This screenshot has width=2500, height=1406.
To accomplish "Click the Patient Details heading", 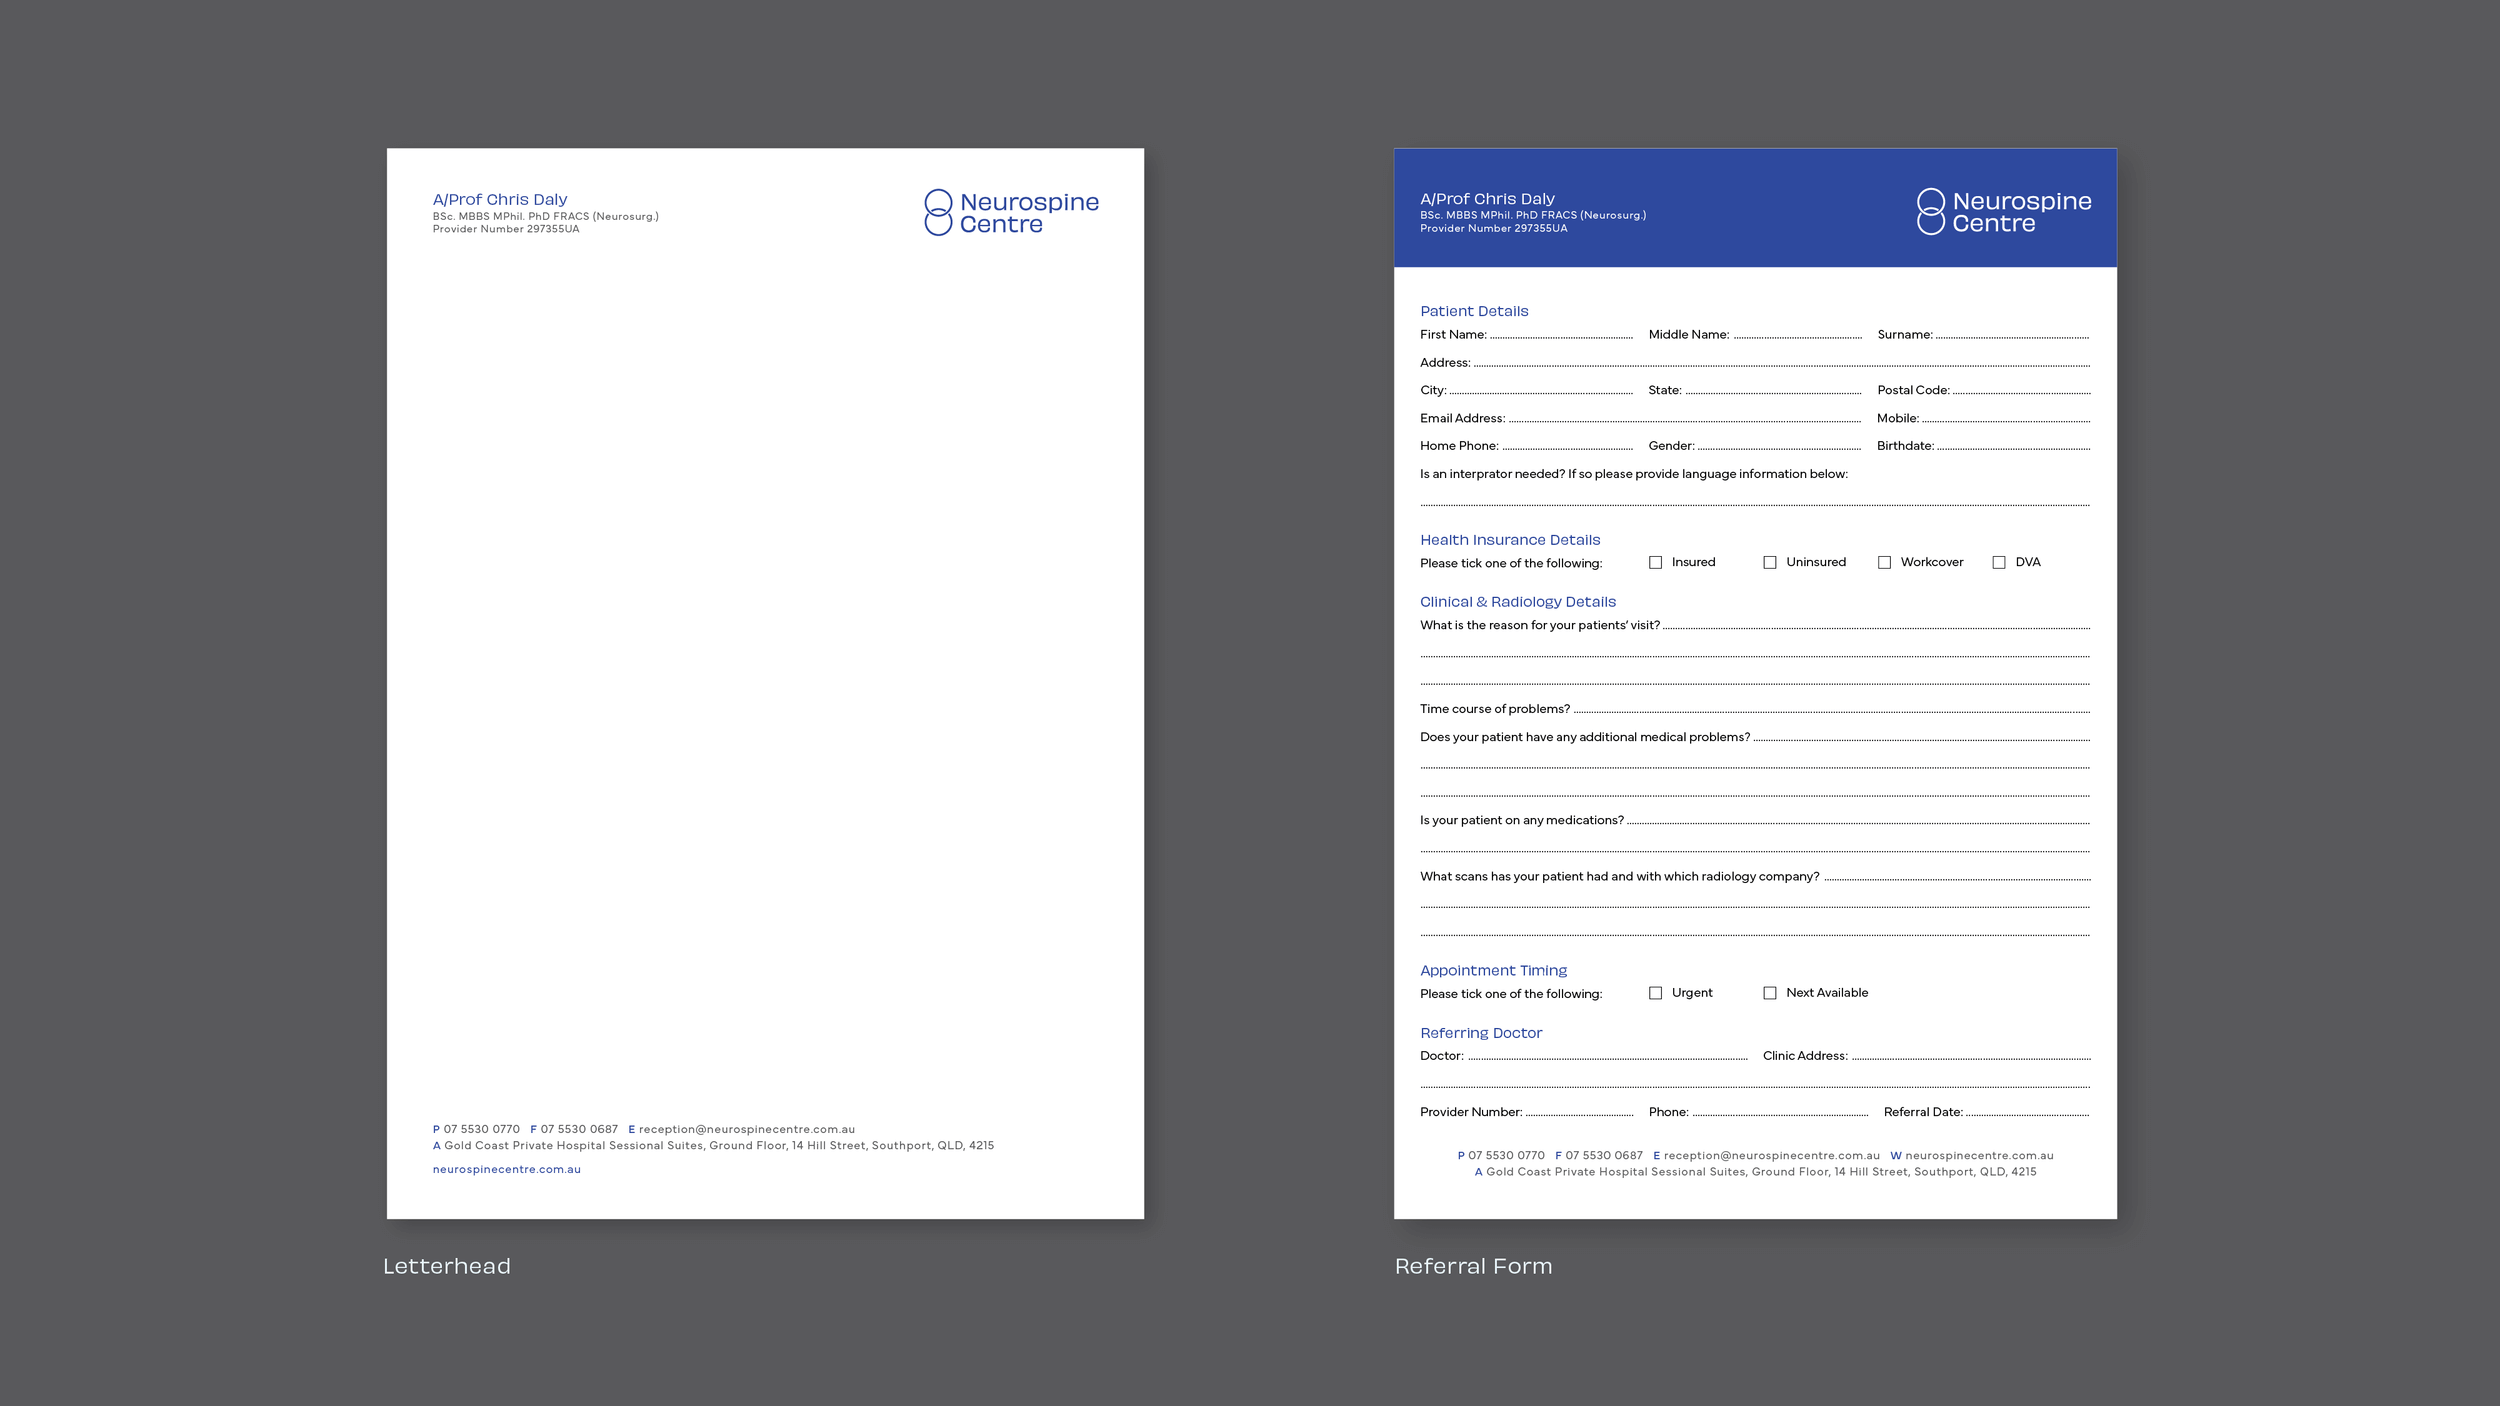I will (1474, 311).
